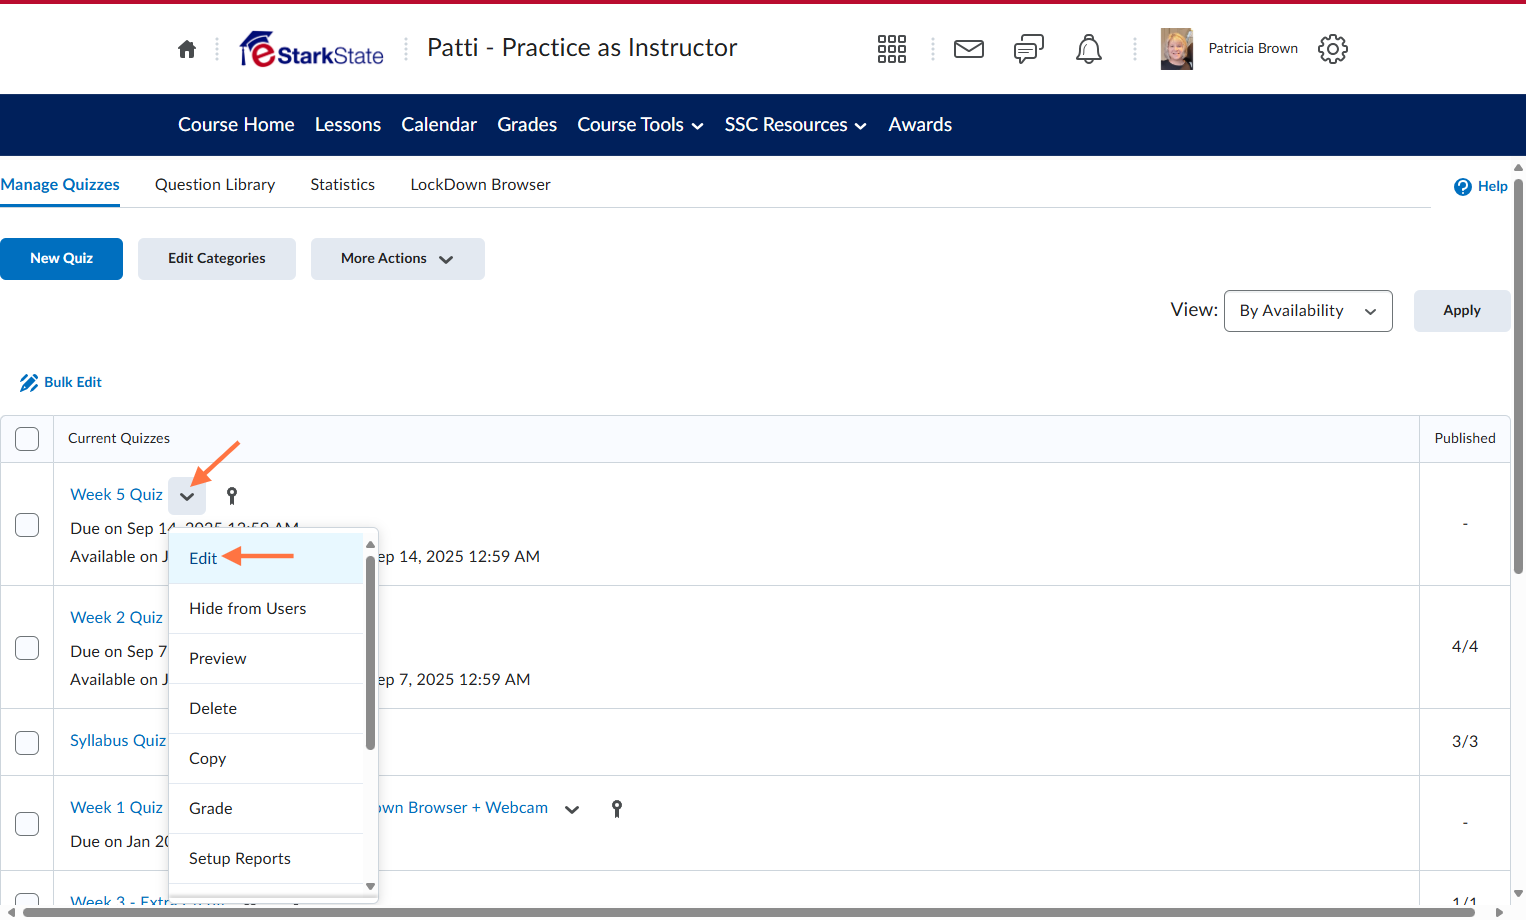Open actions chevron for Browser + Webcam quiz
Screen dimensions: 1526x920
coord(572,809)
